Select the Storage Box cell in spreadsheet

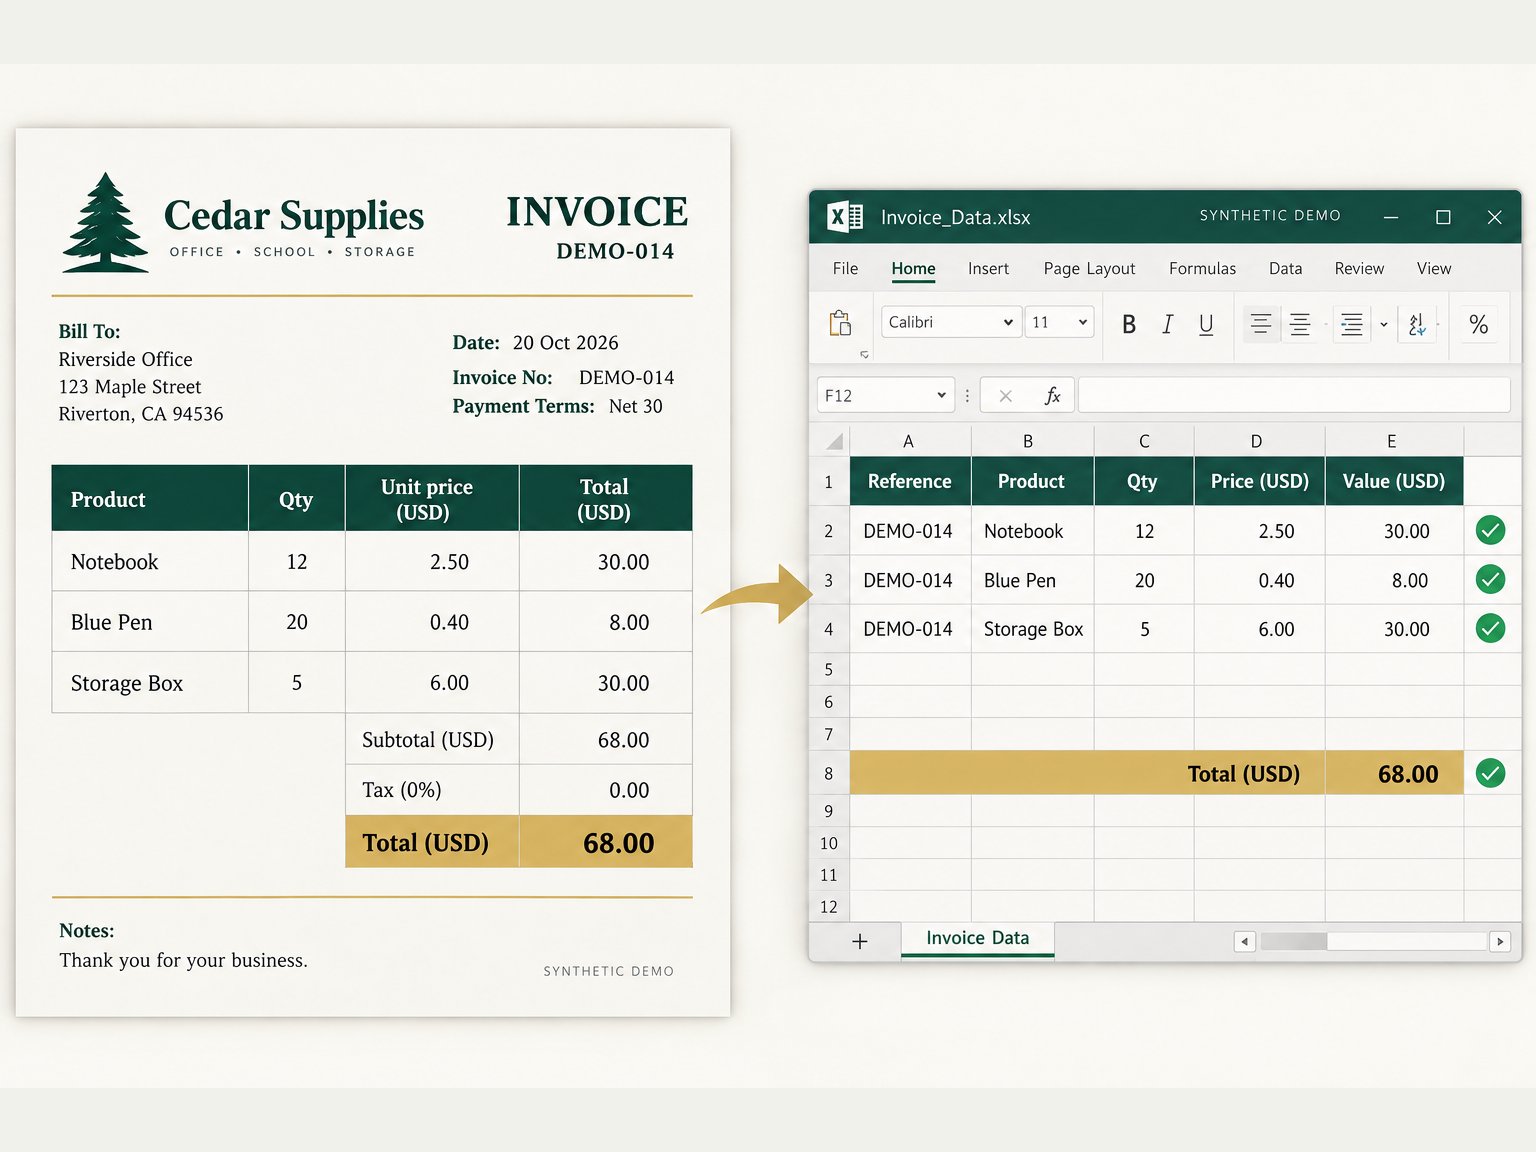click(1032, 629)
